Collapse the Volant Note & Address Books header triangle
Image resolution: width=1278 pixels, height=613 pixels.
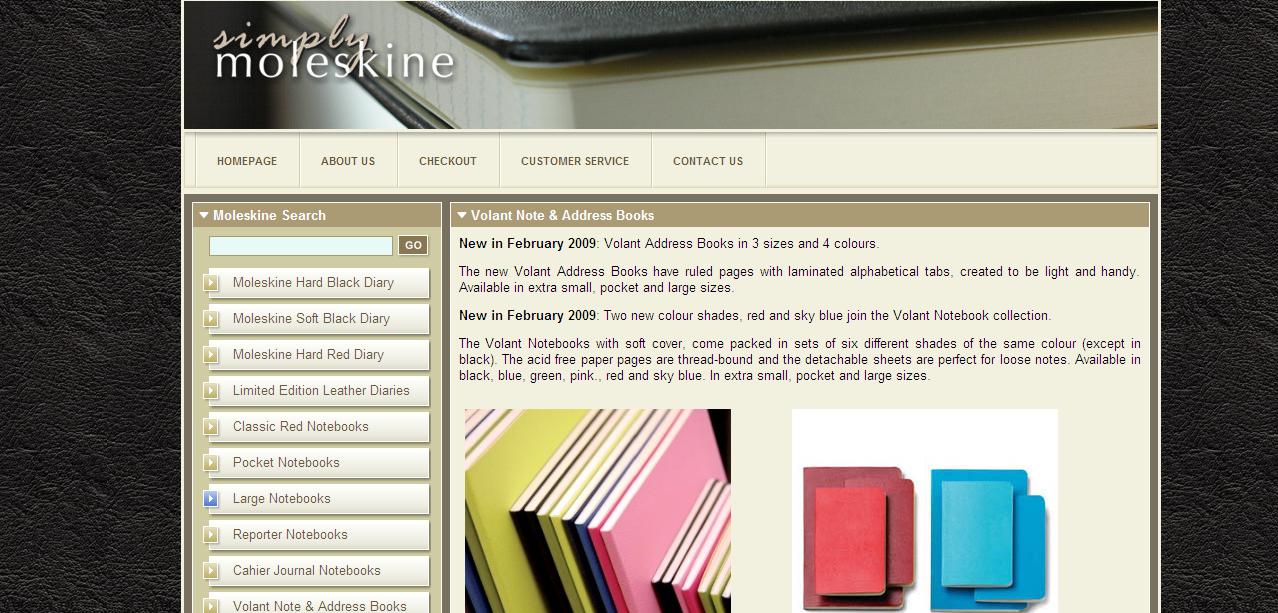[x=462, y=215]
